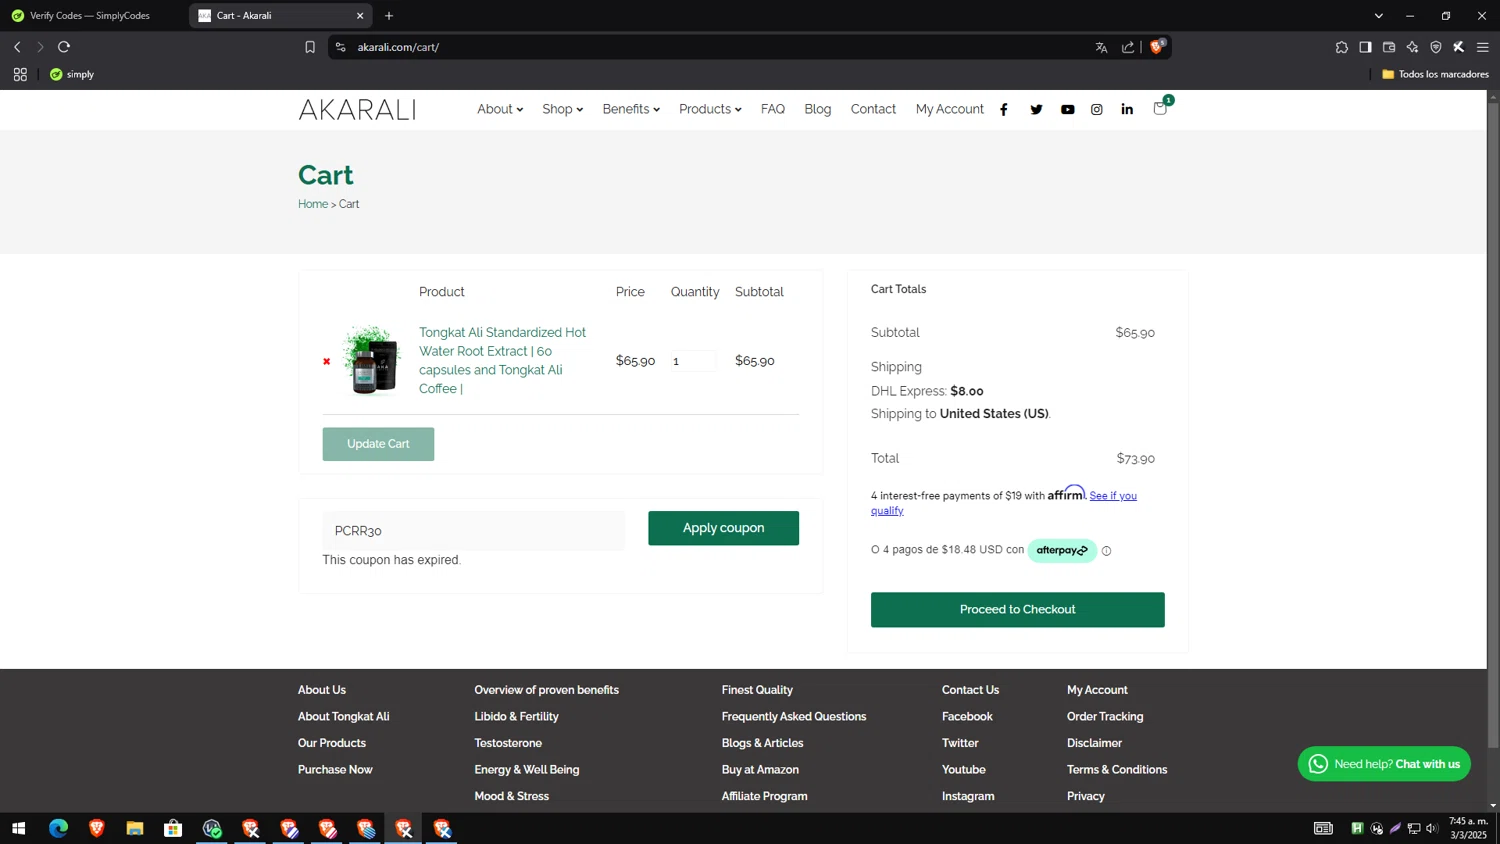Click the Update Cart button

378,444
